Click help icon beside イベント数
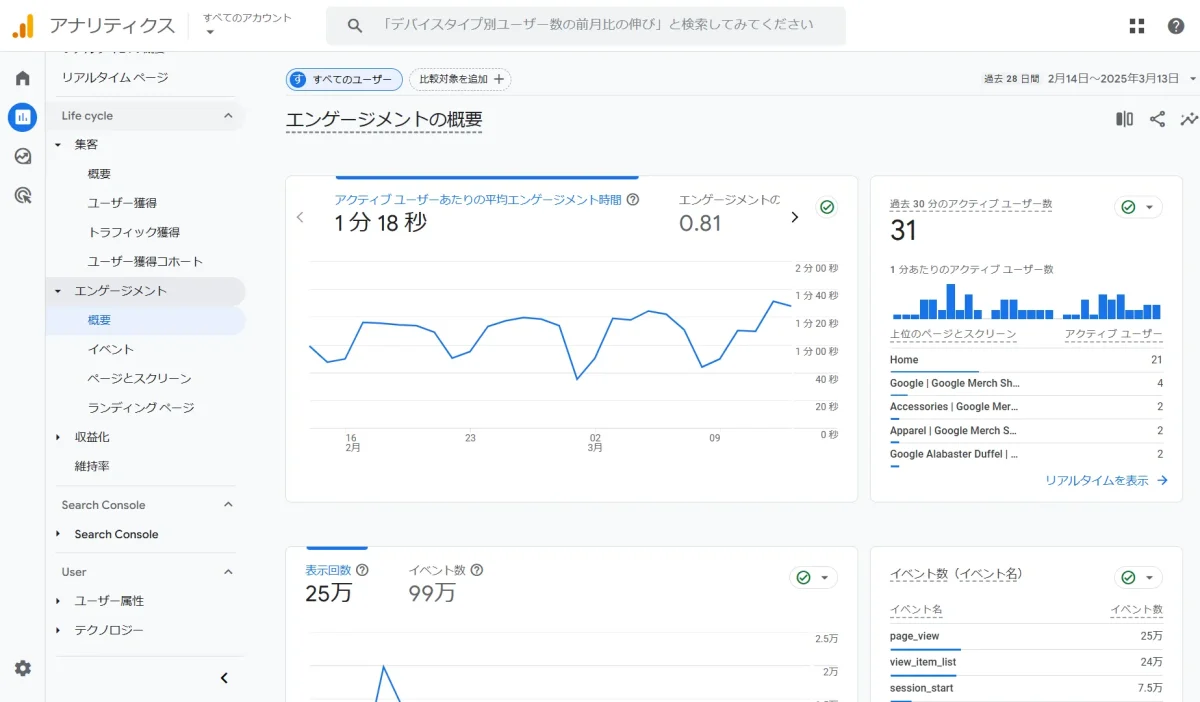1200x702 pixels. tap(477, 570)
